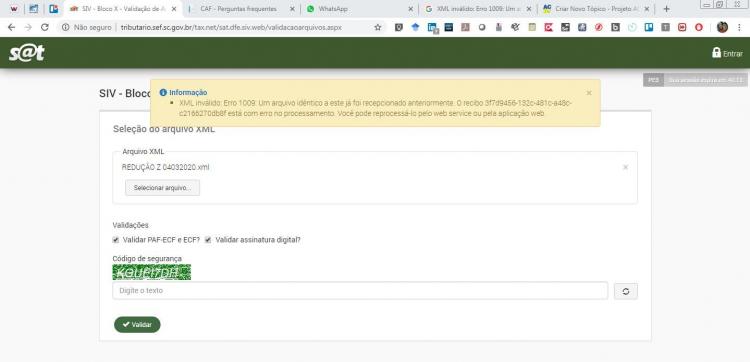The height and width of the screenshot is (362, 750).
Task: Open the Chrome three-dot menu
Action: [739, 28]
